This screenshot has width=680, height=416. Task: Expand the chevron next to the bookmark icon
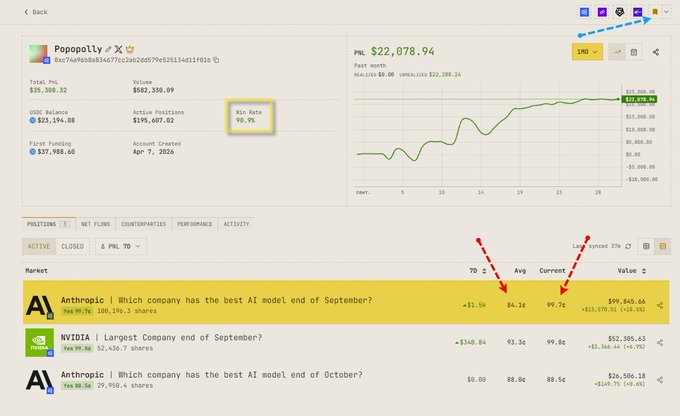click(x=666, y=12)
